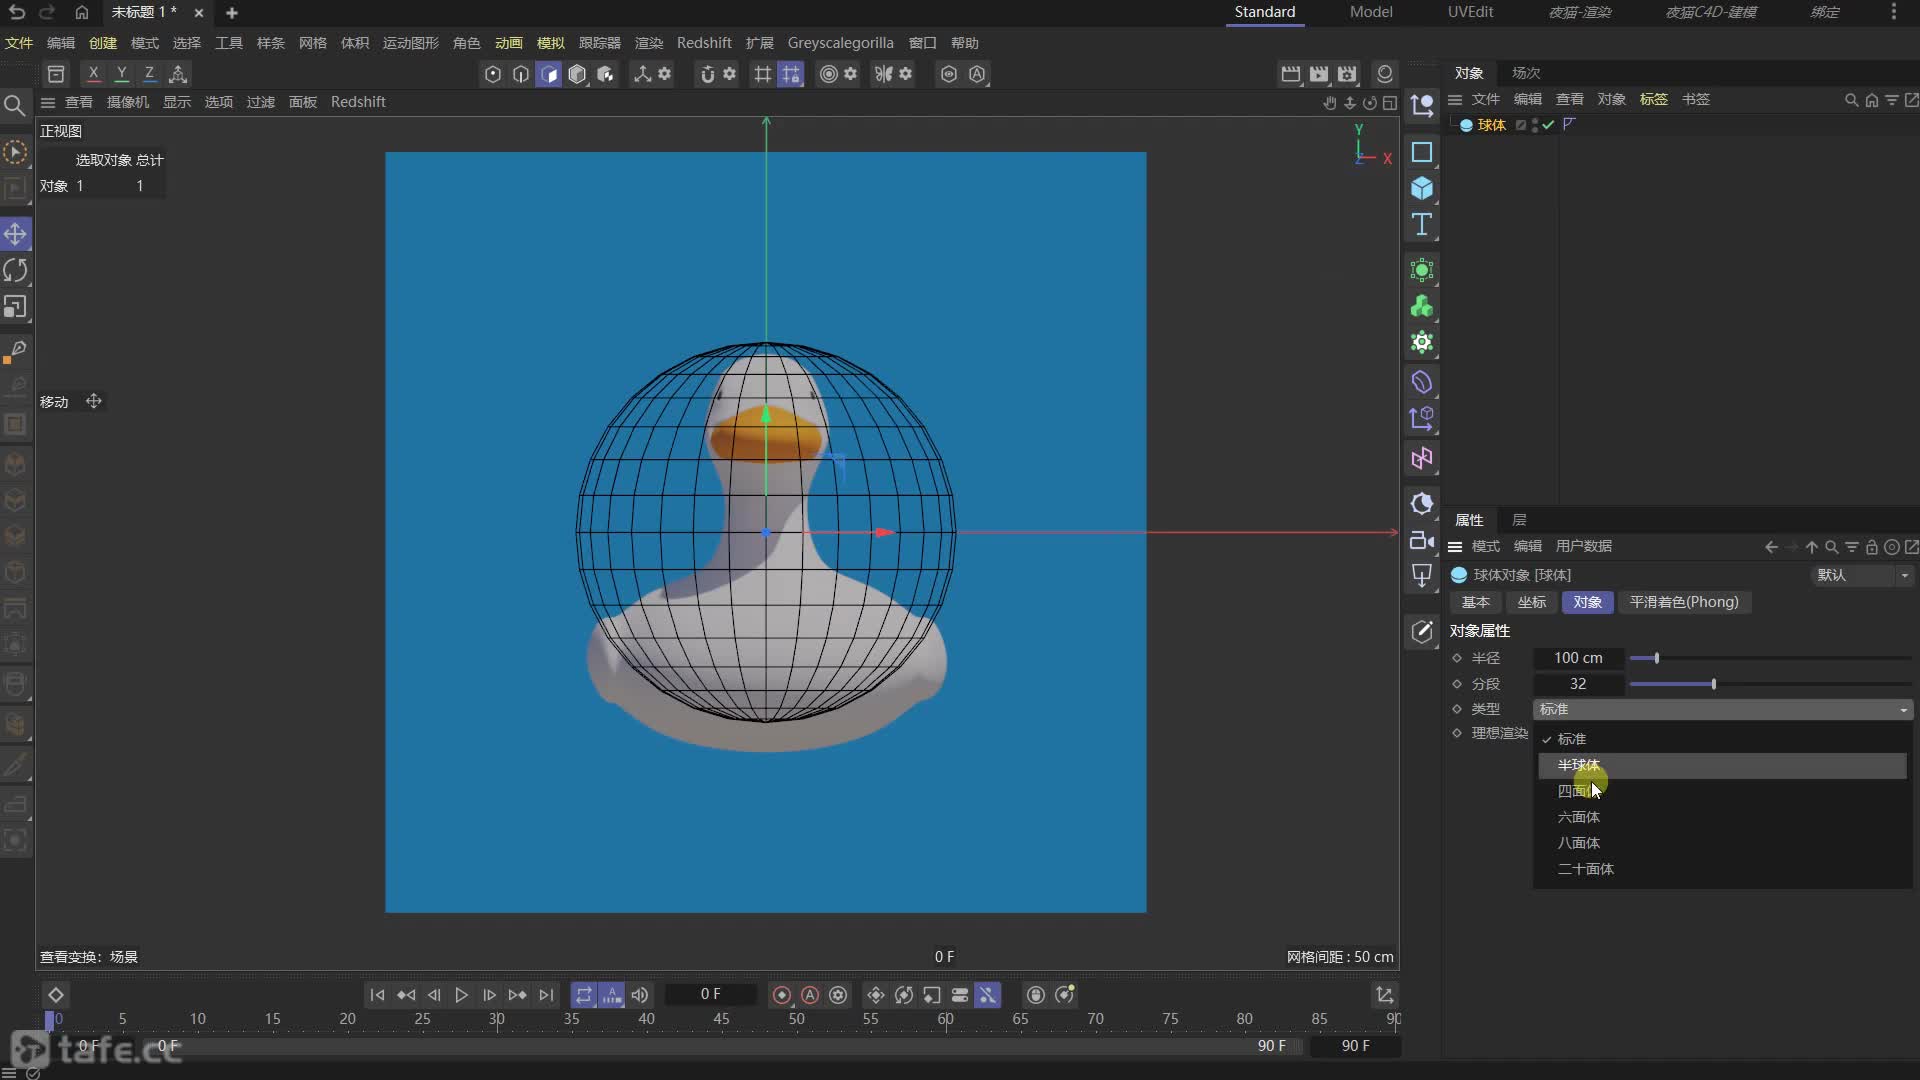Click frame 45 on the timeline ruler
1920x1080 pixels.
coord(721,1019)
